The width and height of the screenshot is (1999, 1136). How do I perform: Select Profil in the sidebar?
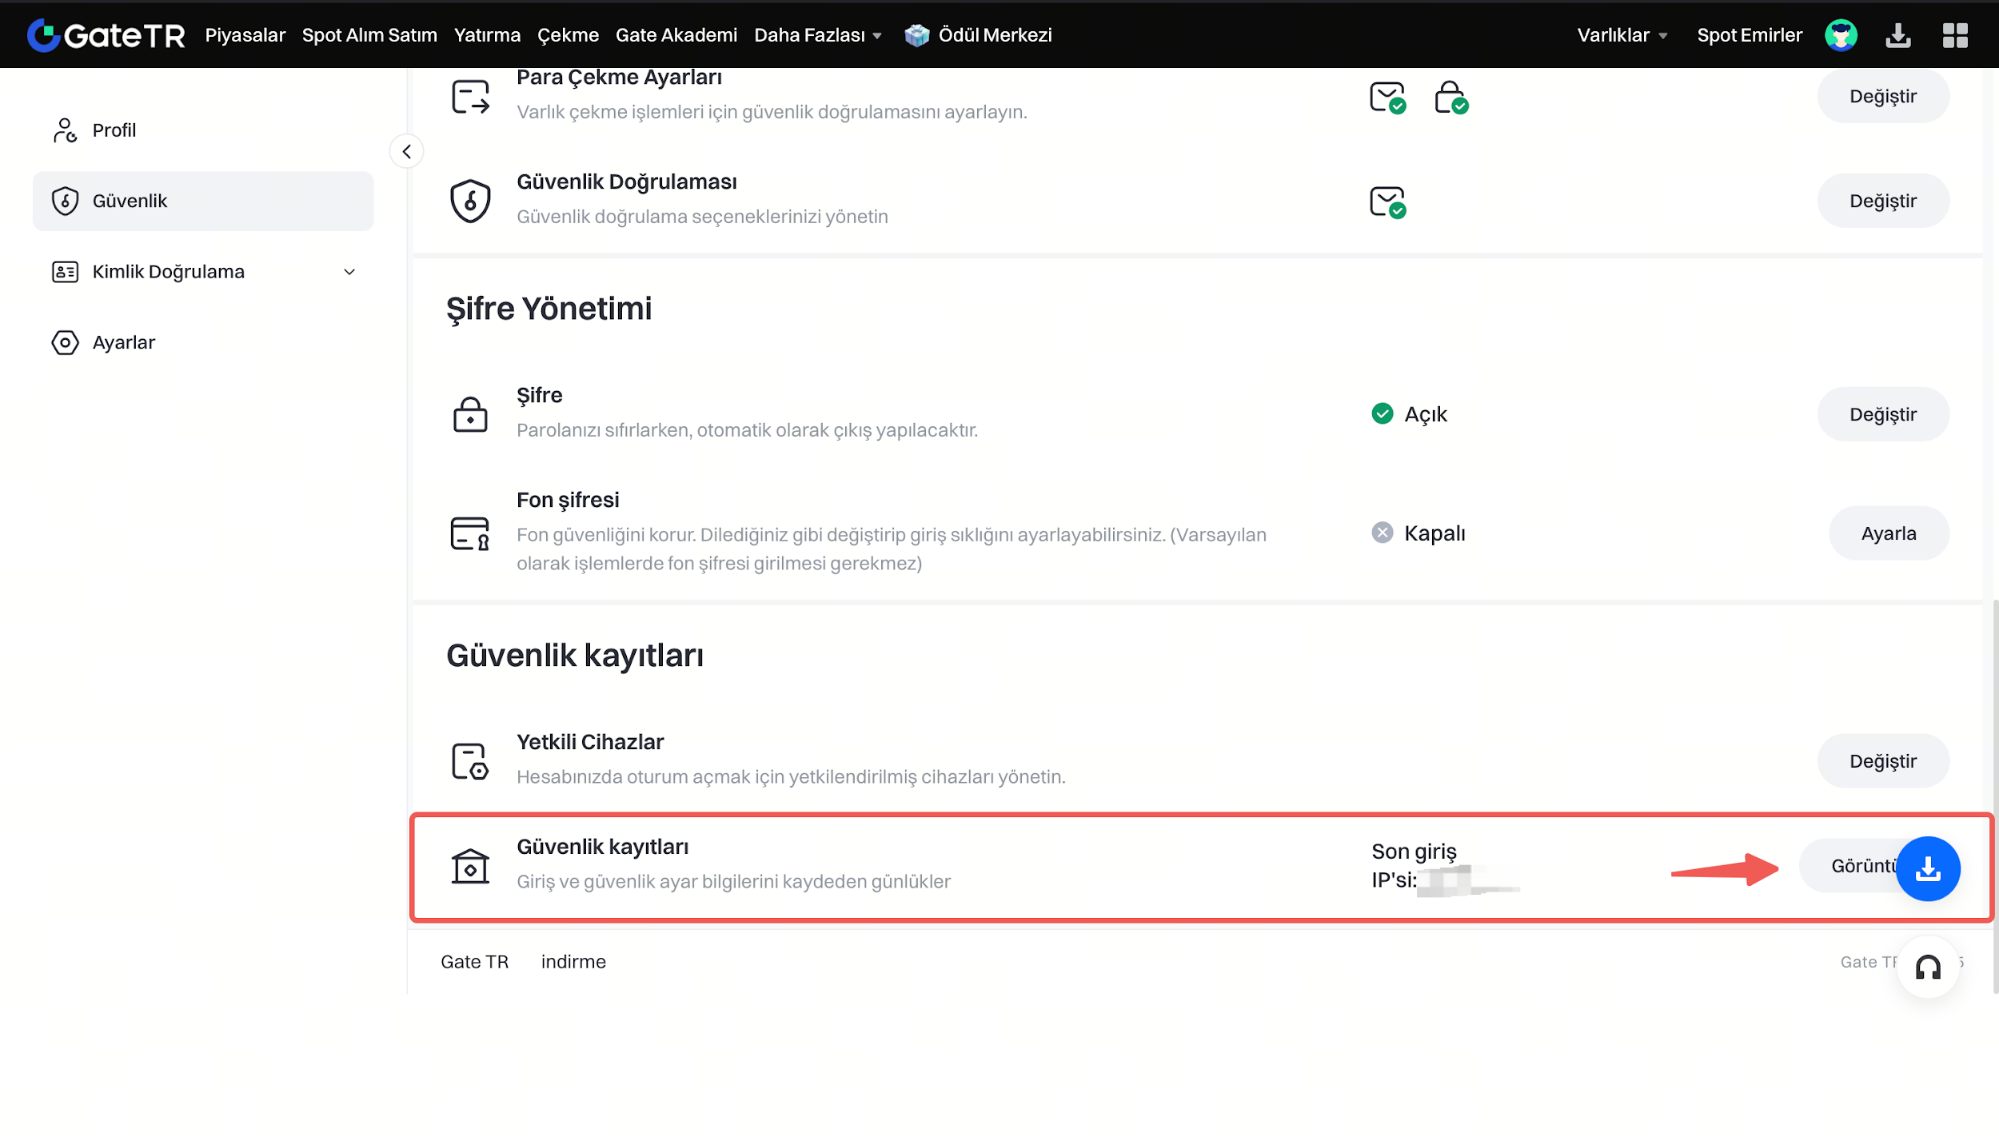coord(114,130)
